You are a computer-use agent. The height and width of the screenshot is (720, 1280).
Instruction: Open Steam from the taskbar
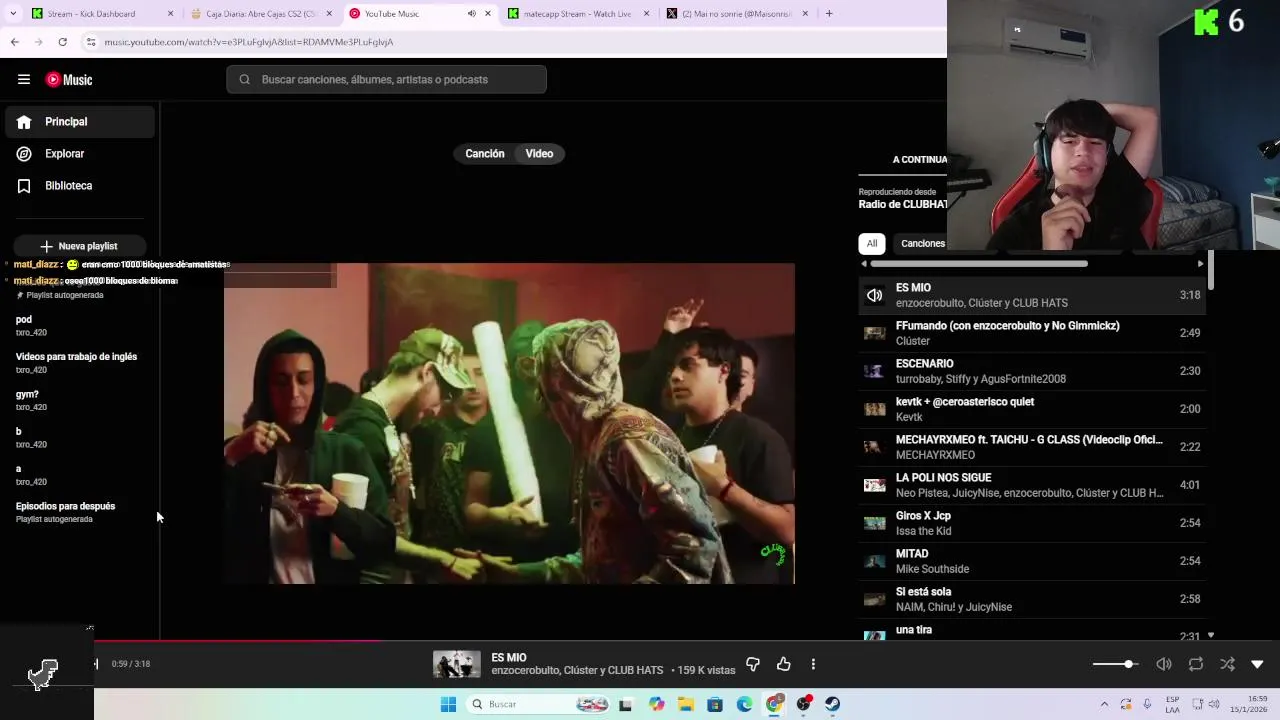pyautogui.click(x=832, y=704)
